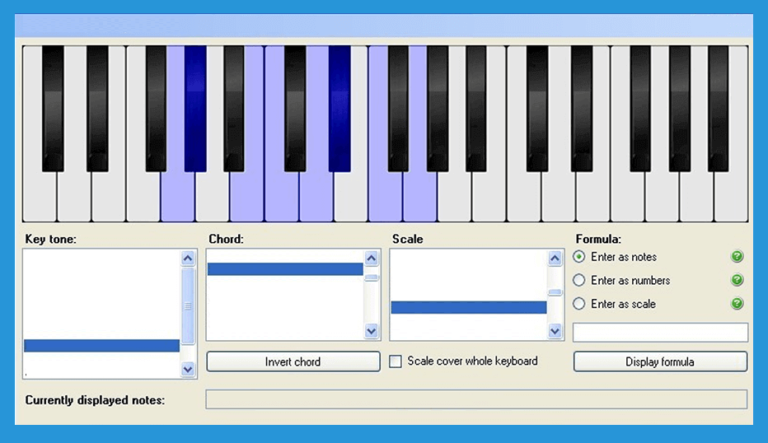
Task: Click the Chord list scrollbar thumb
Action: click(x=371, y=278)
